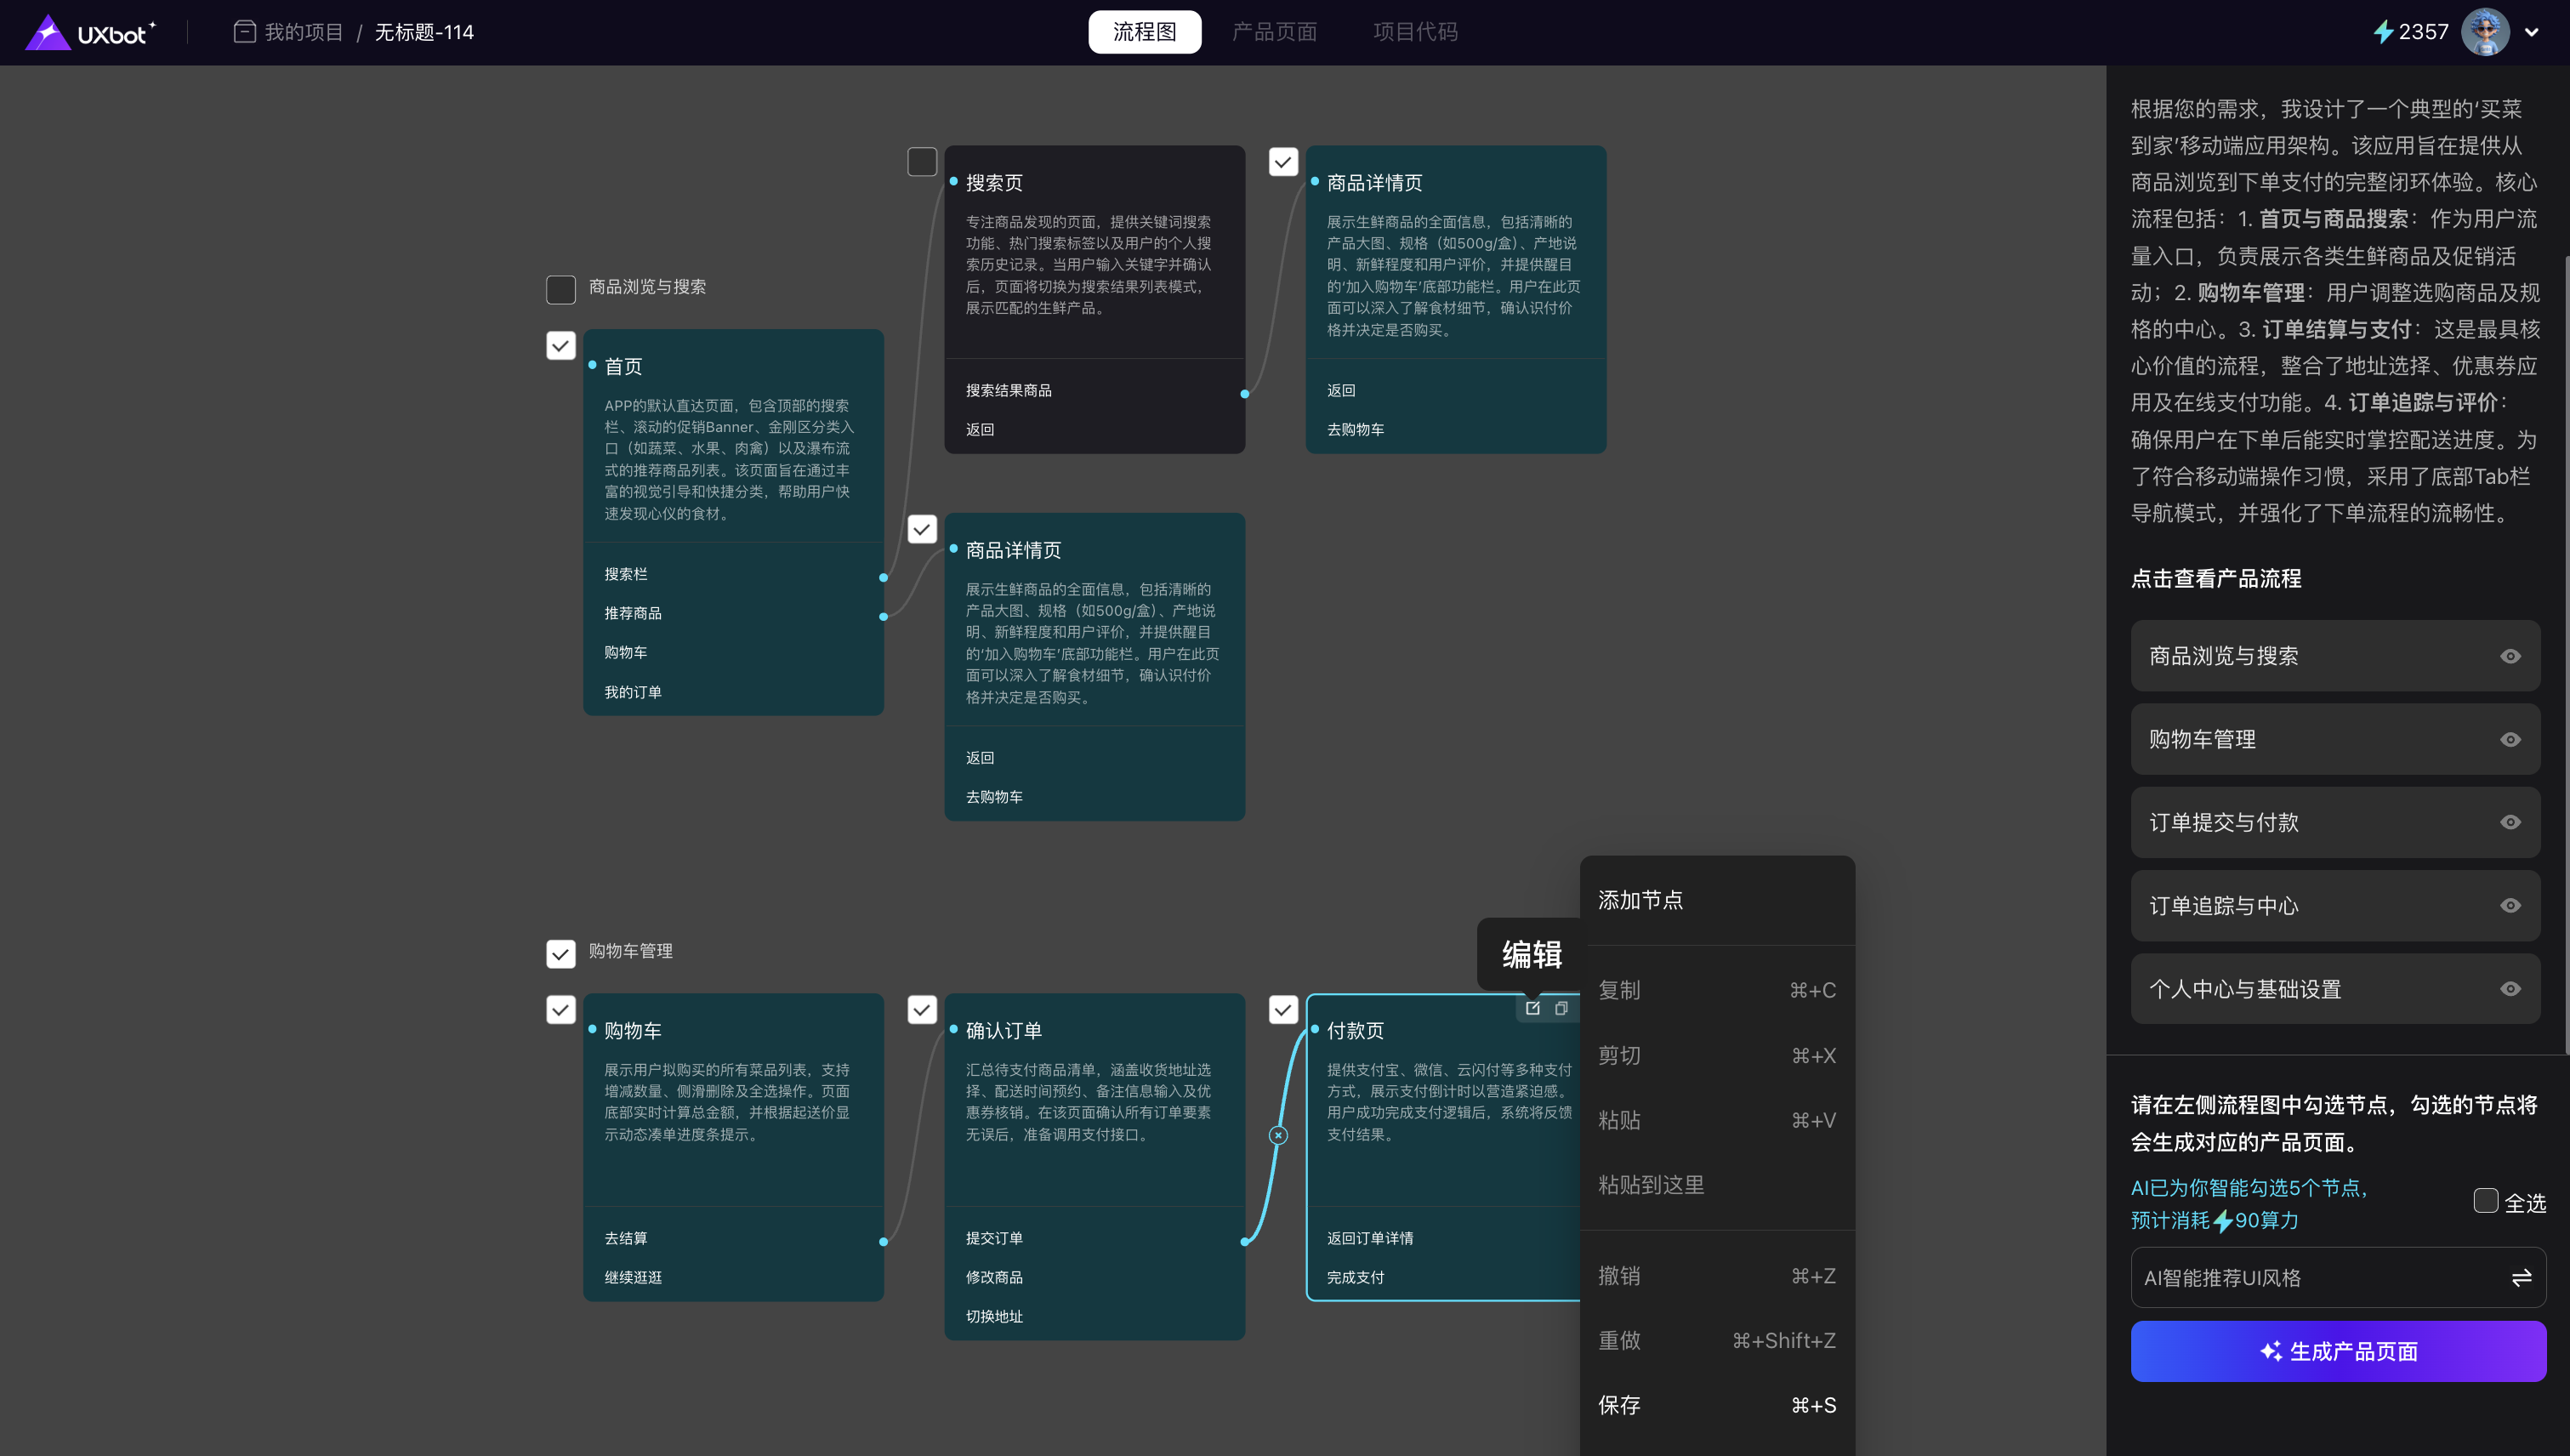Delete the connection via the X circle on the line
This screenshot has height=1456, width=2570.
tap(1278, 1135)
